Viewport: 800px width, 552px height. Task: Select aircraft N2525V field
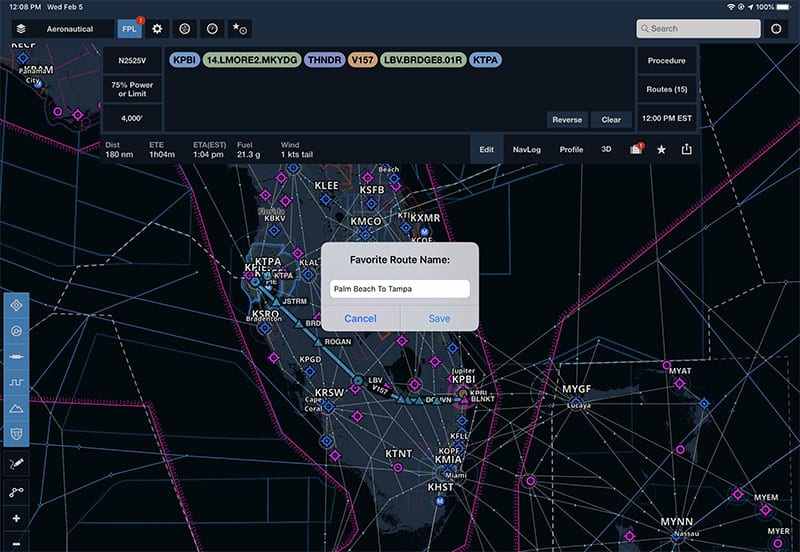132,60
